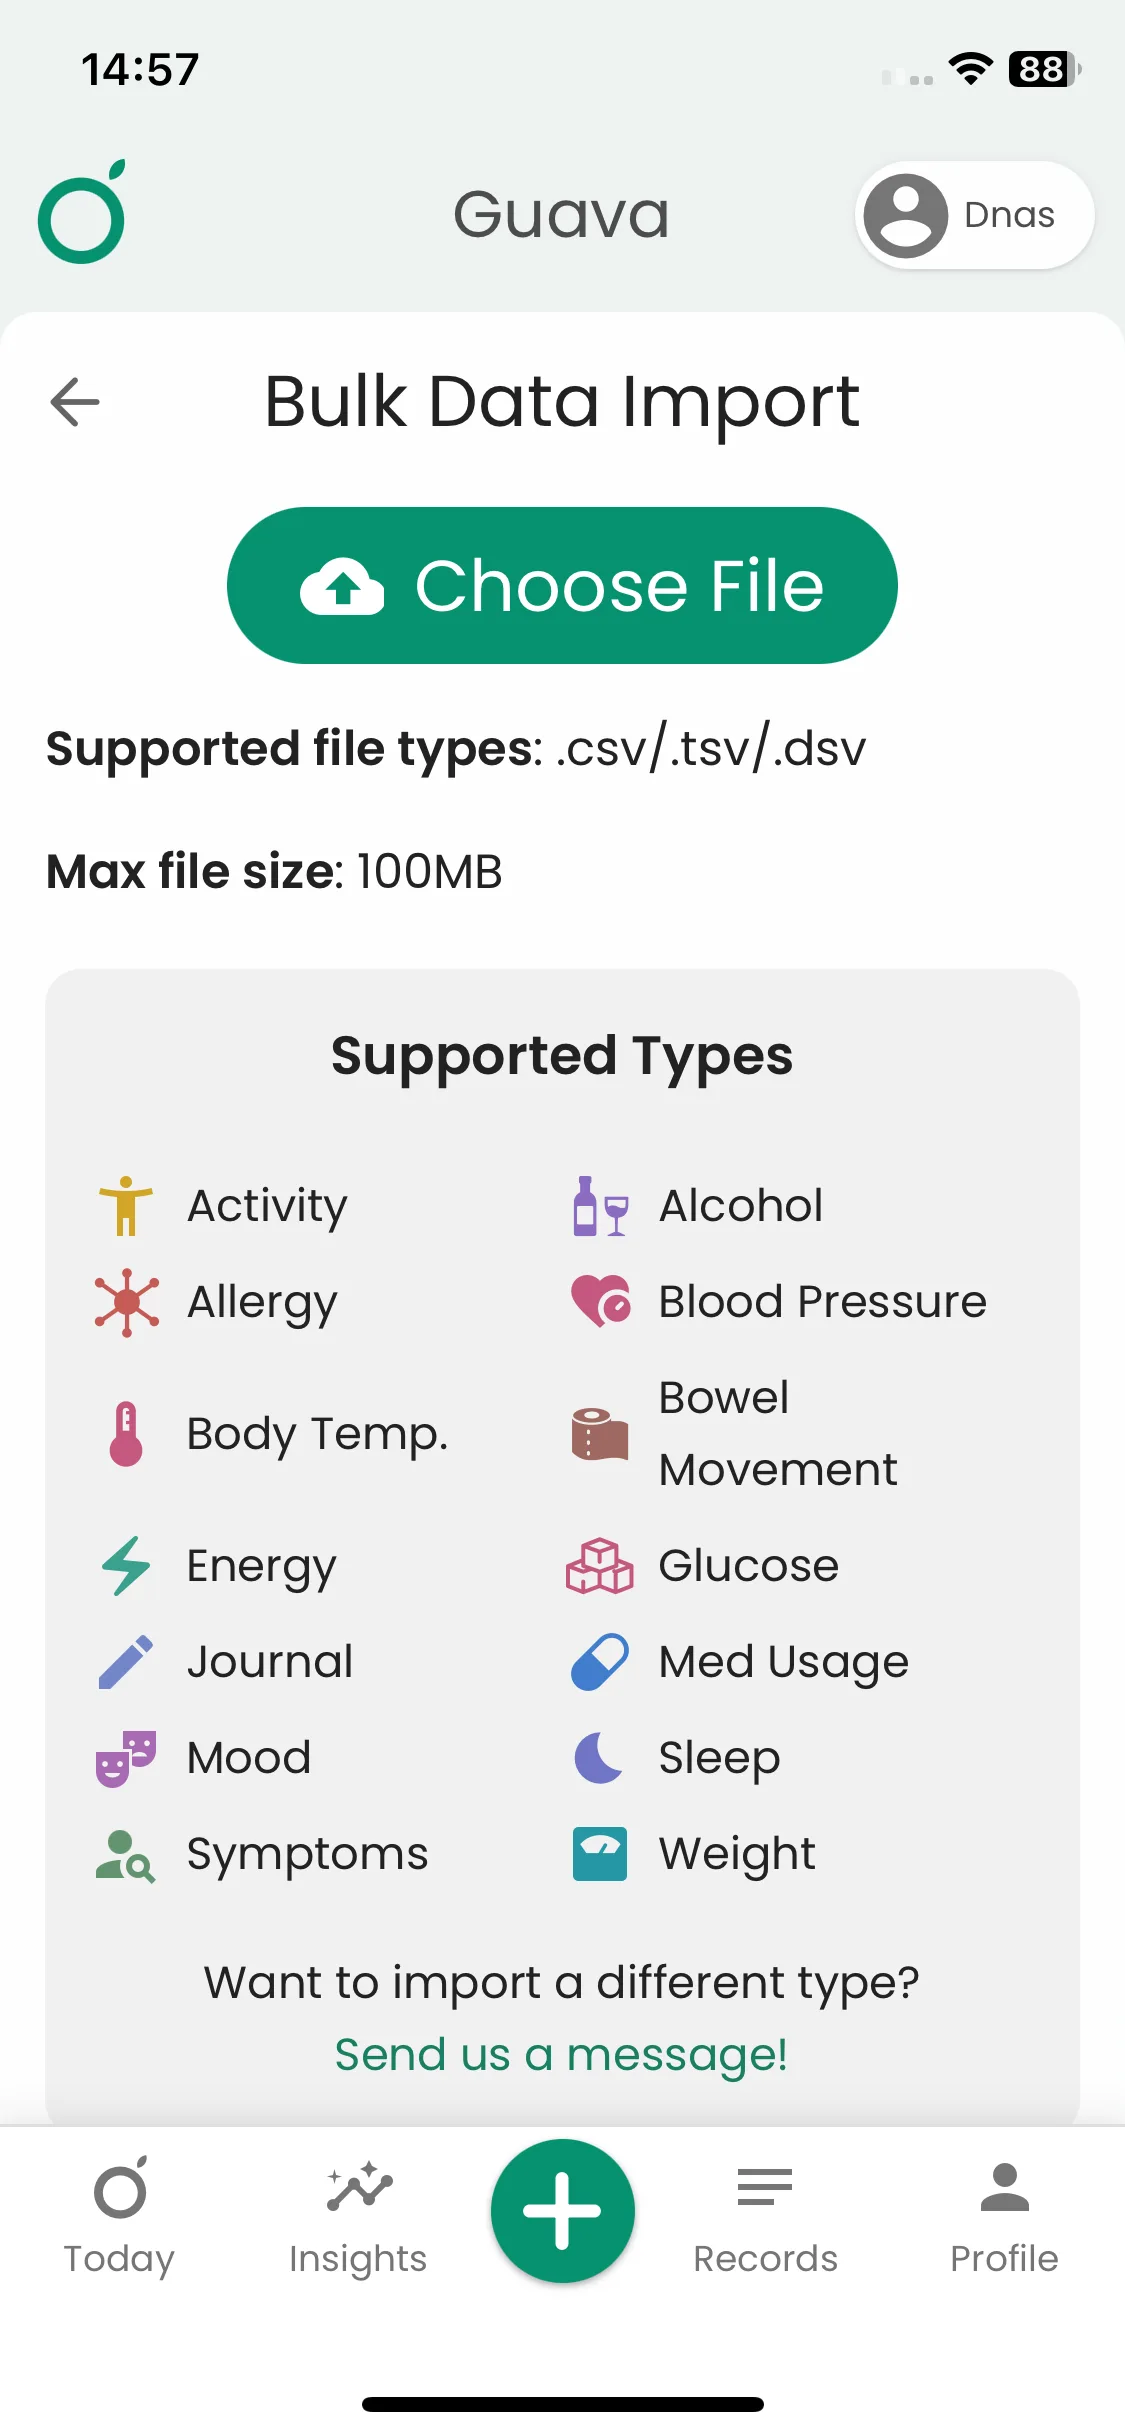
Task: Tap the Guava logo icon
Action: point(82,213)
